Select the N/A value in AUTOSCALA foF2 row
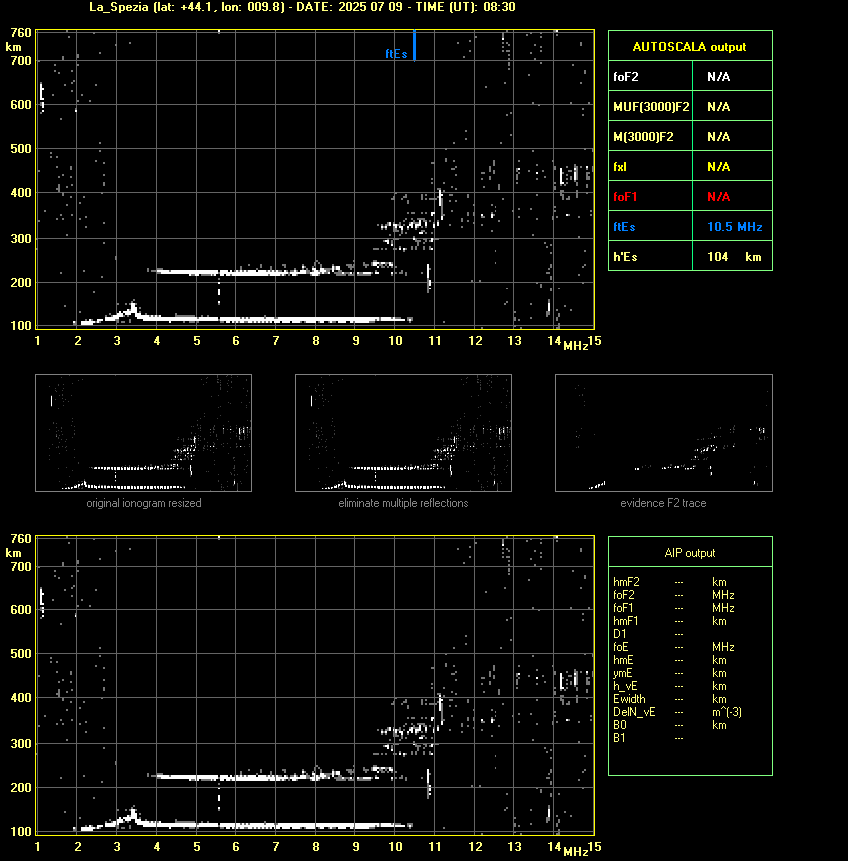Image resolution: width=848 pixels, height=861 pixels. click(x=718, y=76)
